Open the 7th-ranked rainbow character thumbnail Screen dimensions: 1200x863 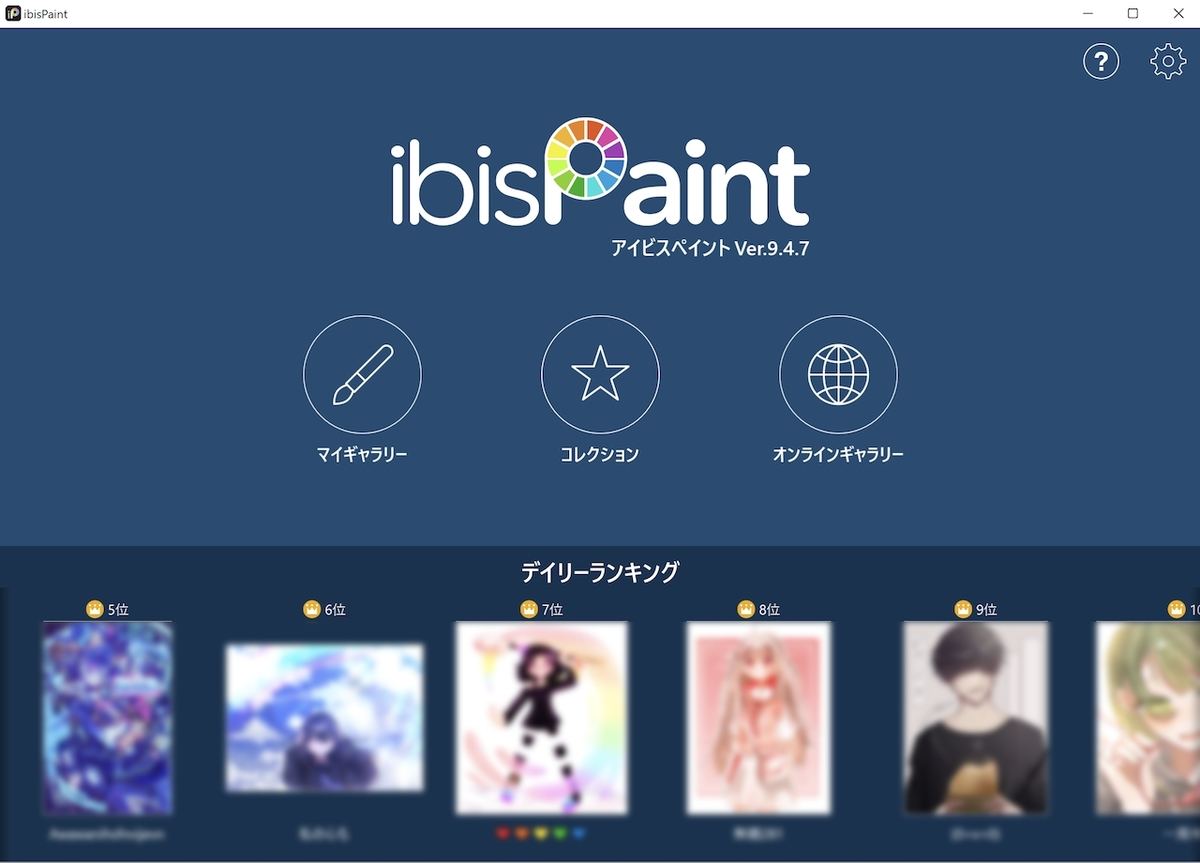click(x=542, y=718)
